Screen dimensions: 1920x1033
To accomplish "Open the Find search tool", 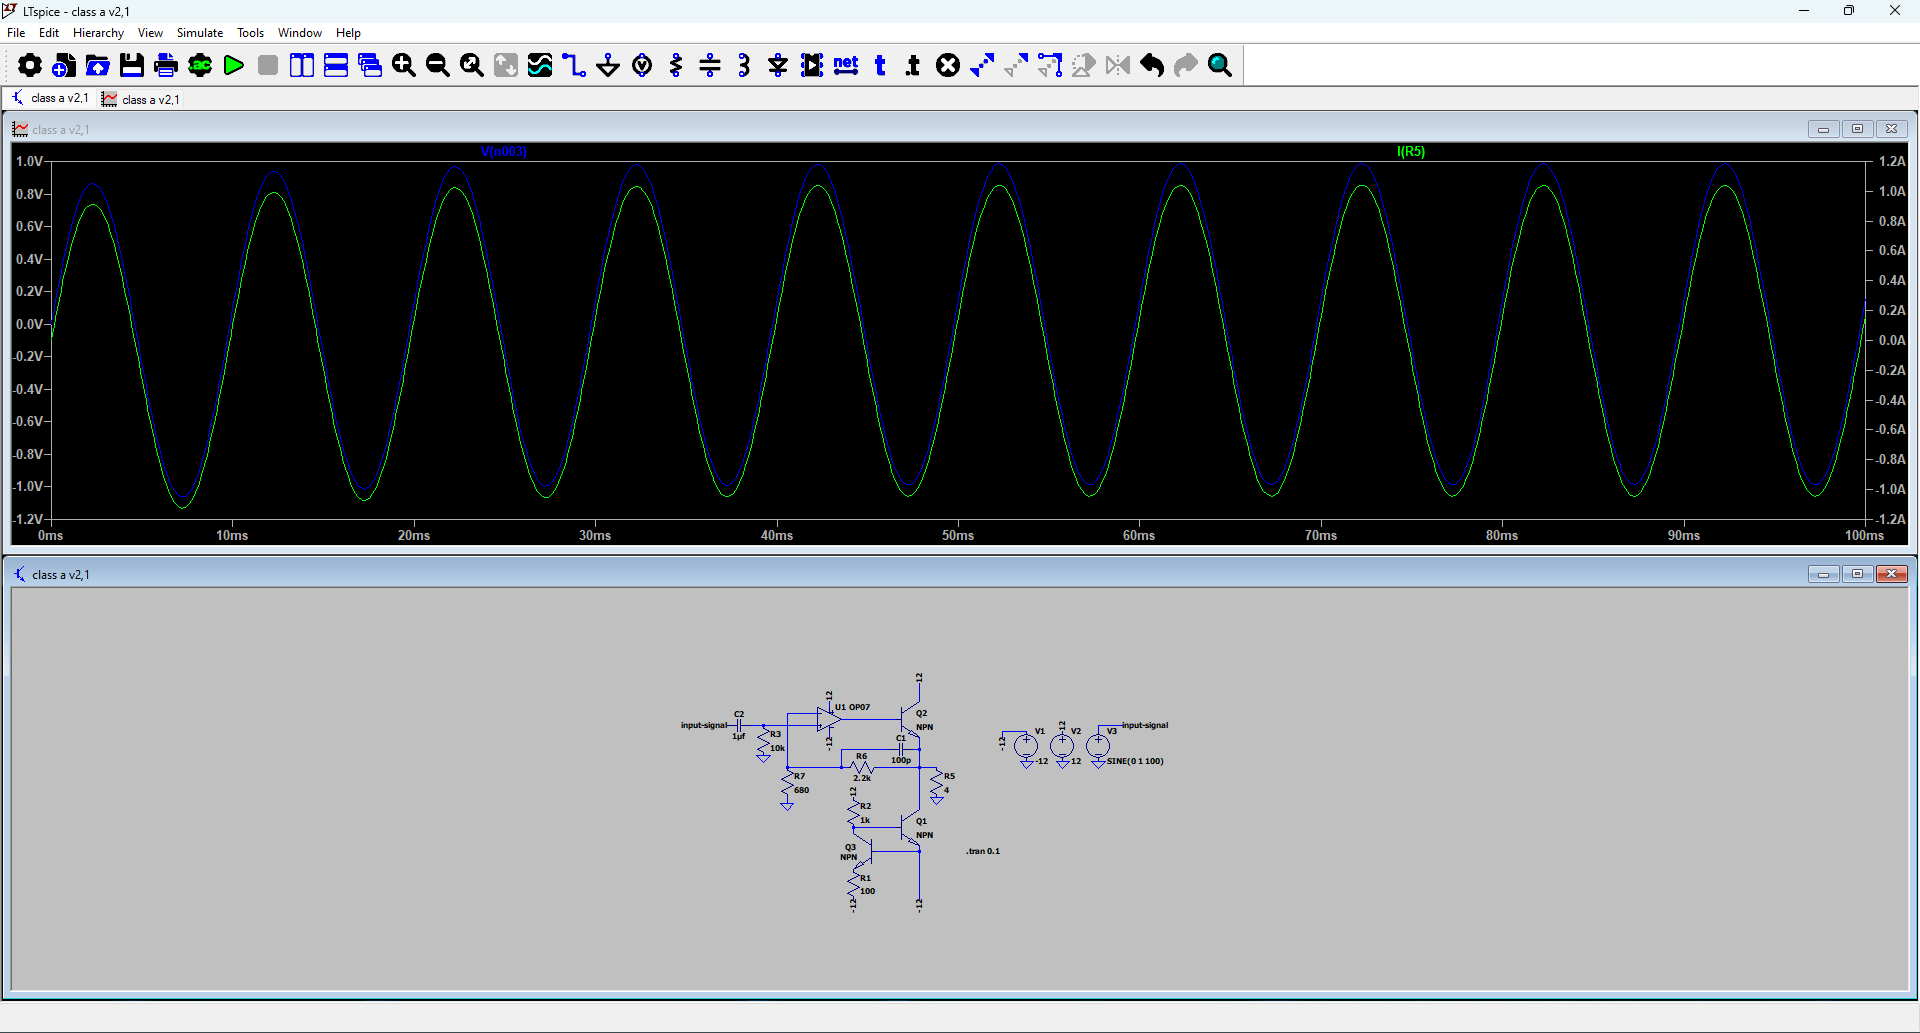I will tap(1220, 66).
